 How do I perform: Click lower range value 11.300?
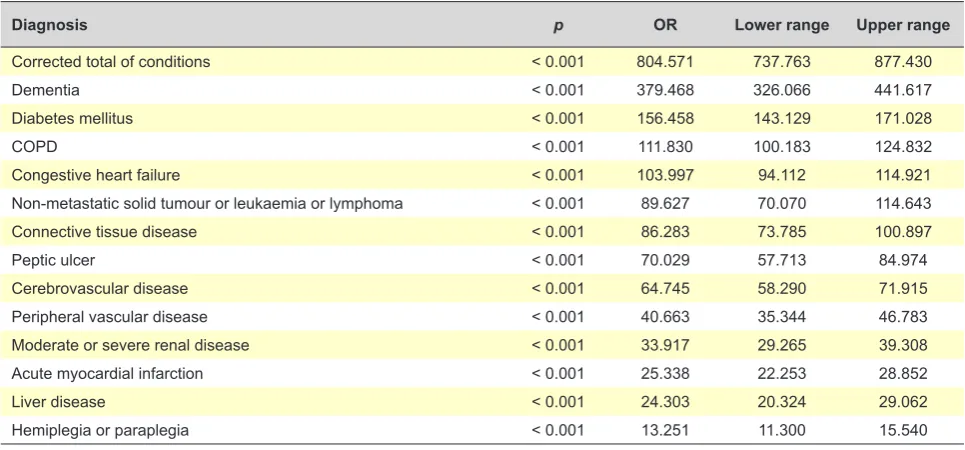point(782,430)
